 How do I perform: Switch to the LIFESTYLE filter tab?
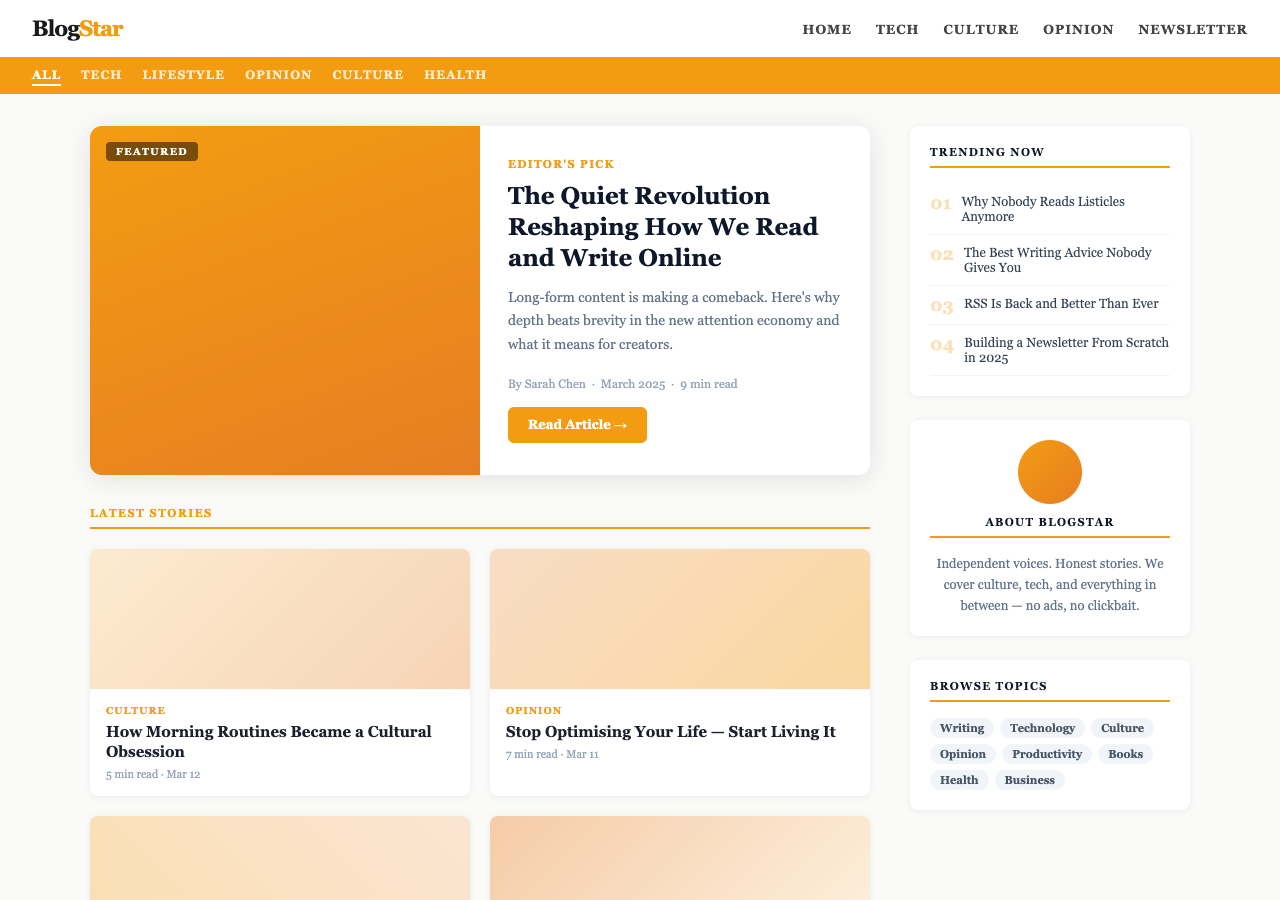[x=183, y=74]
